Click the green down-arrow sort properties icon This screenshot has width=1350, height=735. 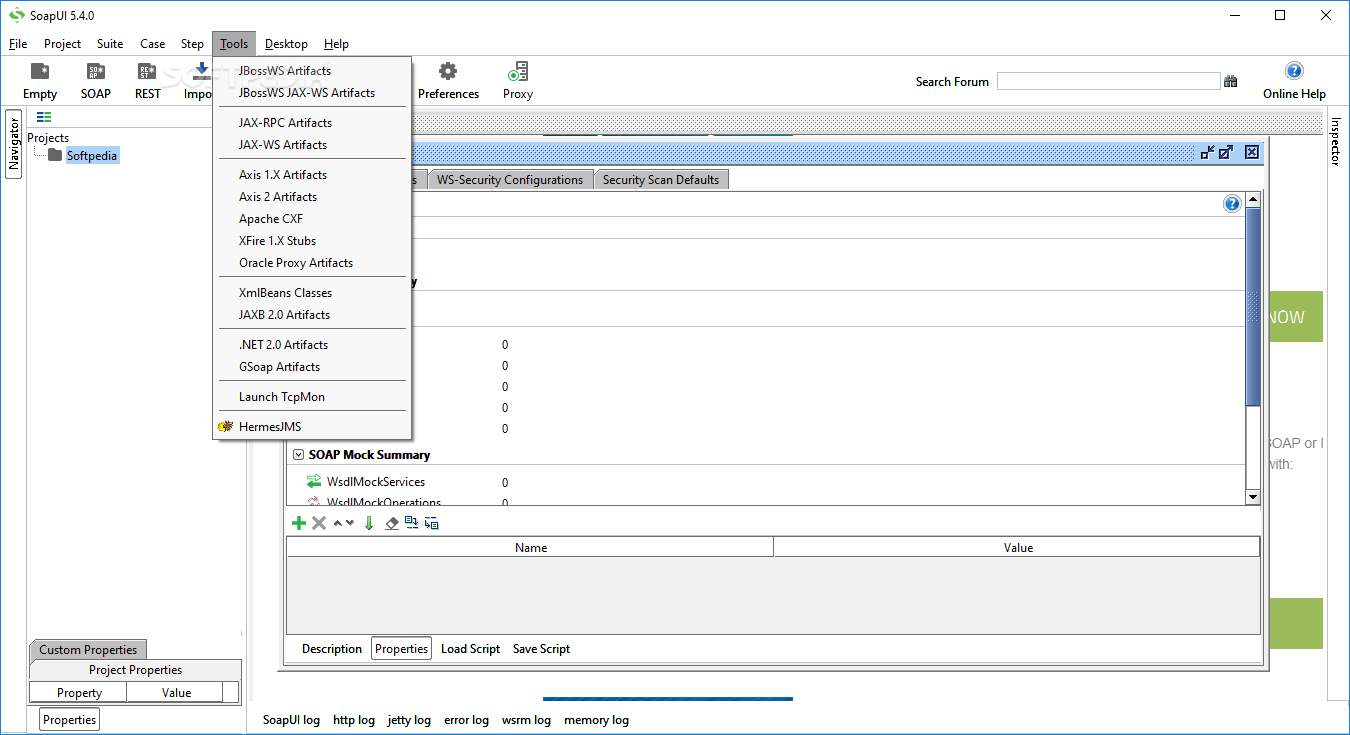point(369,523)
